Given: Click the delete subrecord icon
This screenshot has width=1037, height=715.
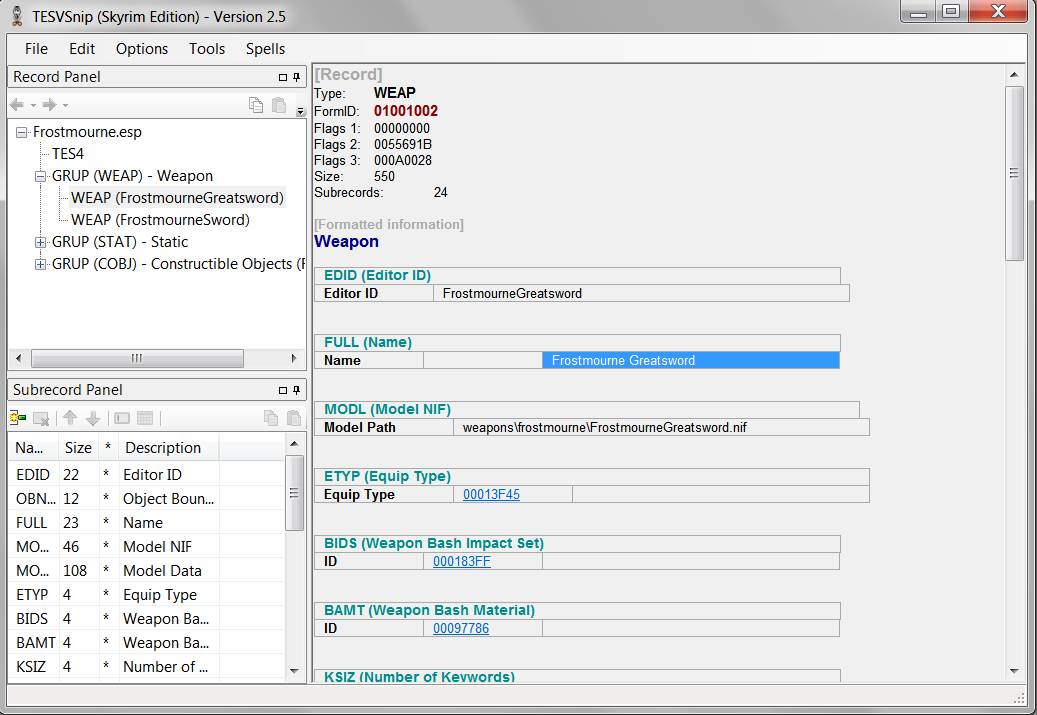Looking at the screenshot, I should pyautogui.click(x=41, y=418).
